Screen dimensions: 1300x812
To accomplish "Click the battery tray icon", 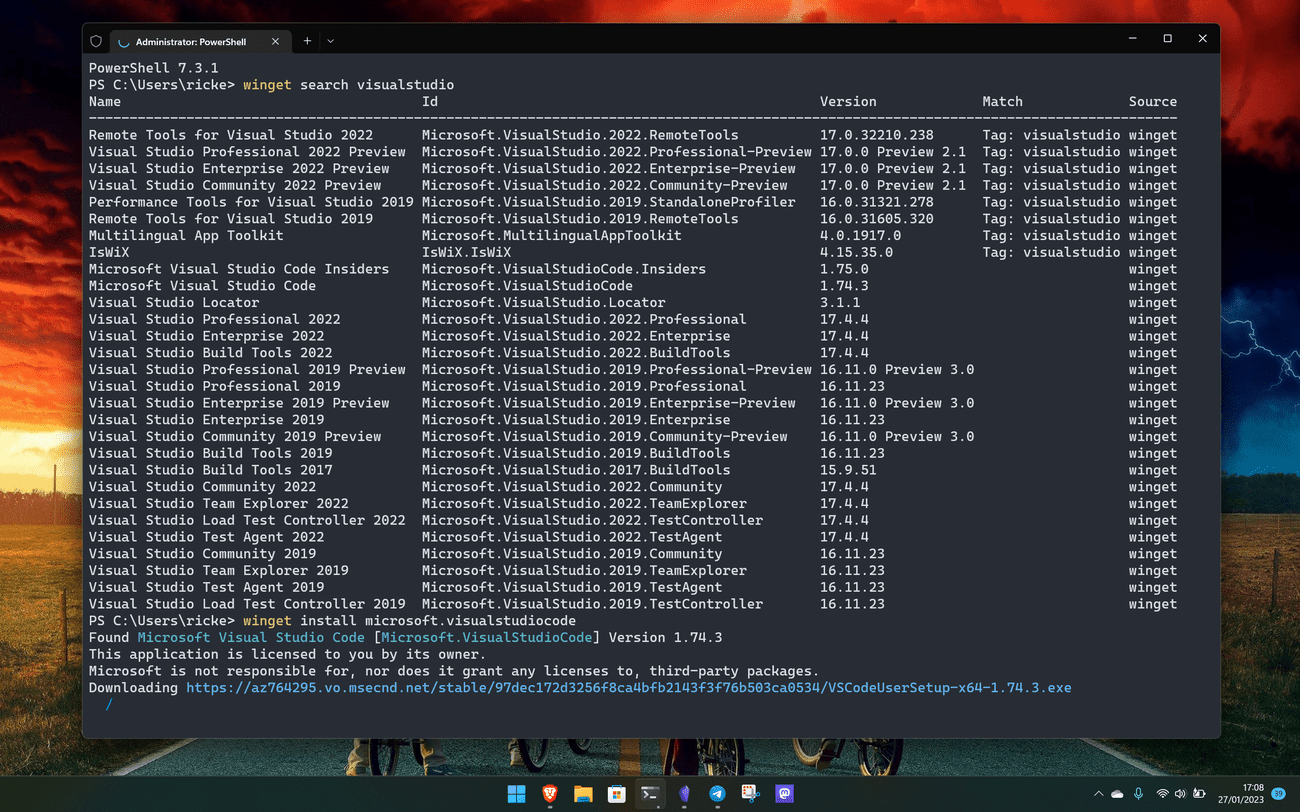I will [1199, 794].
